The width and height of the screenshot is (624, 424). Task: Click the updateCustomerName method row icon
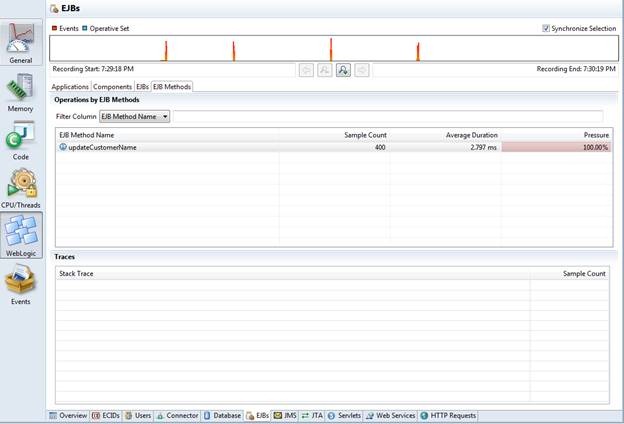(x=63, y=147)
